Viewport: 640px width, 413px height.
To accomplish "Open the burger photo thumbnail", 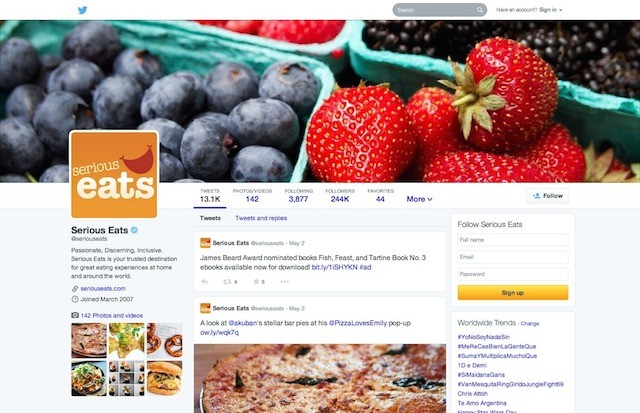I will 164,378.
